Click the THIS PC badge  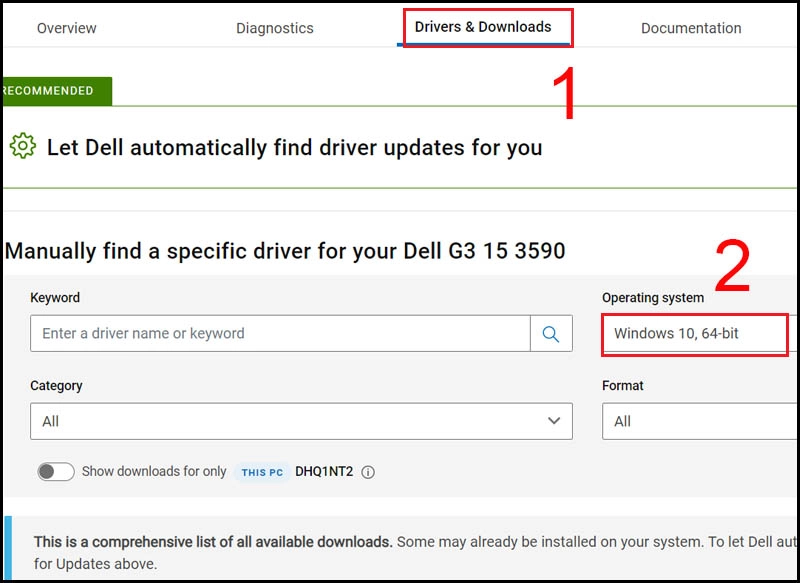point(262,472)
